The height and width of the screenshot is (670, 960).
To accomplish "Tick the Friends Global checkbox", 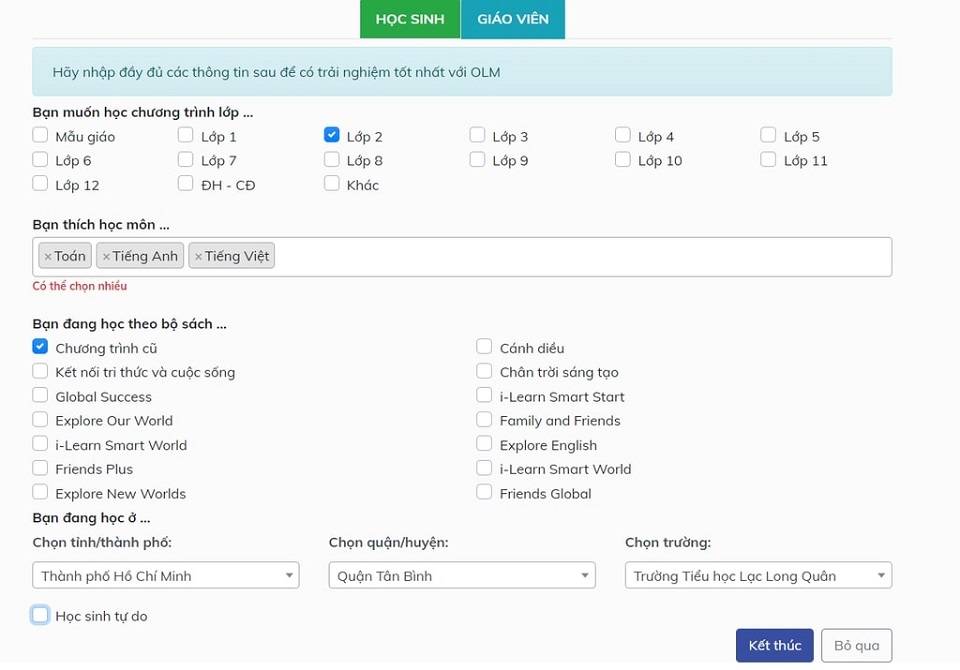I will [484, 492].
